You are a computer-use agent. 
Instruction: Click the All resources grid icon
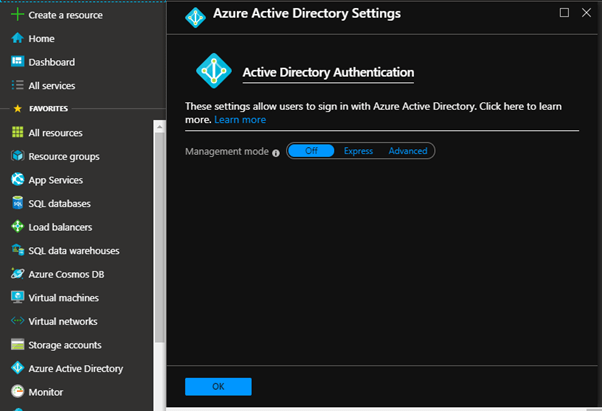point(17,132)
